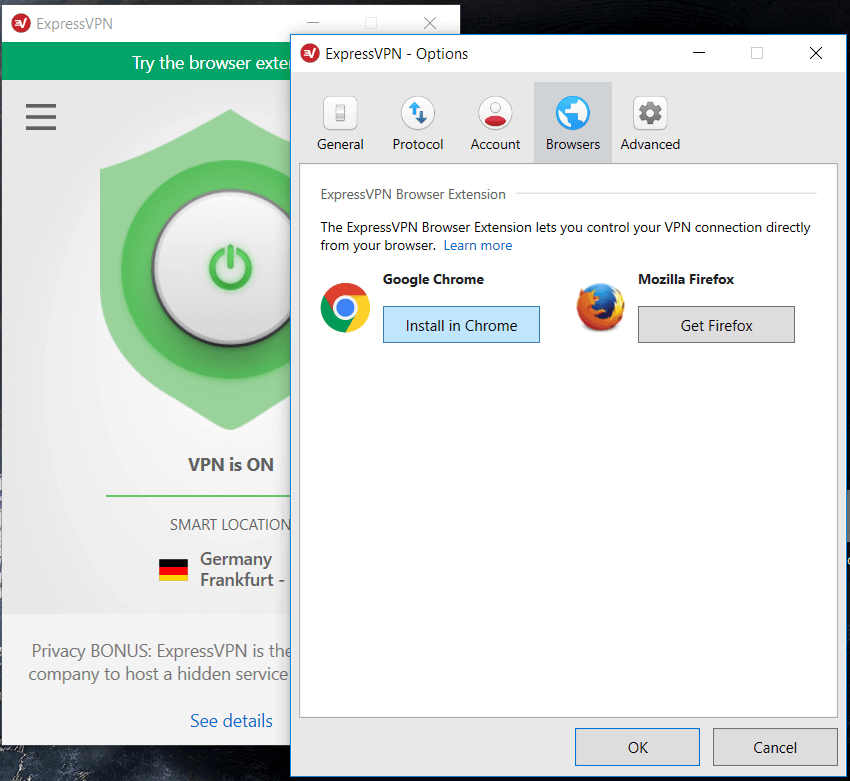Toggle the VPN power button
850x781 pixels.
(x=228, y=268)
